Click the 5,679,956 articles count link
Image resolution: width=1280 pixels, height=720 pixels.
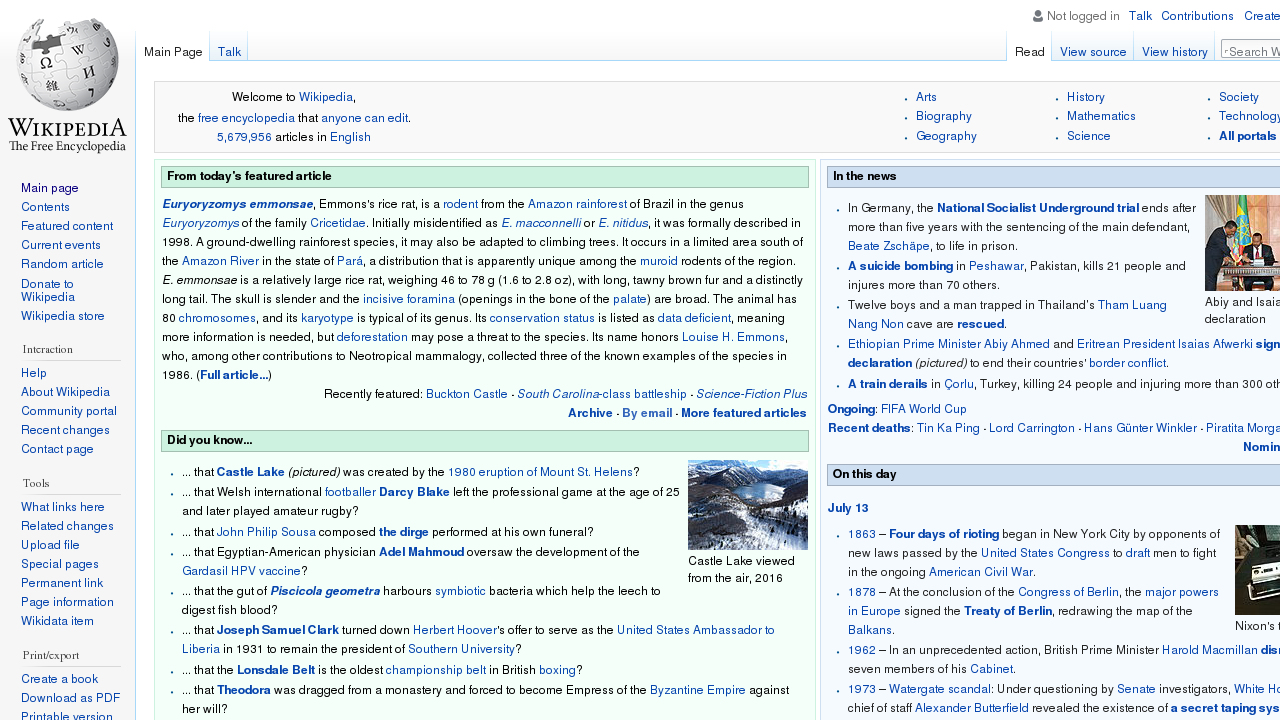244,137
